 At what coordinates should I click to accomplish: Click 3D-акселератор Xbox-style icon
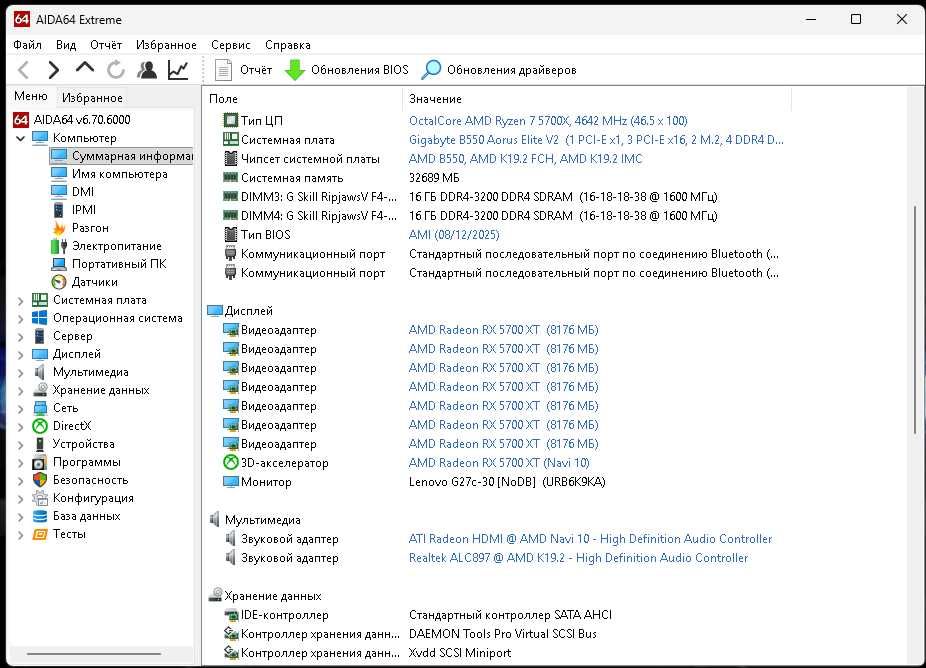pos(230,462)
